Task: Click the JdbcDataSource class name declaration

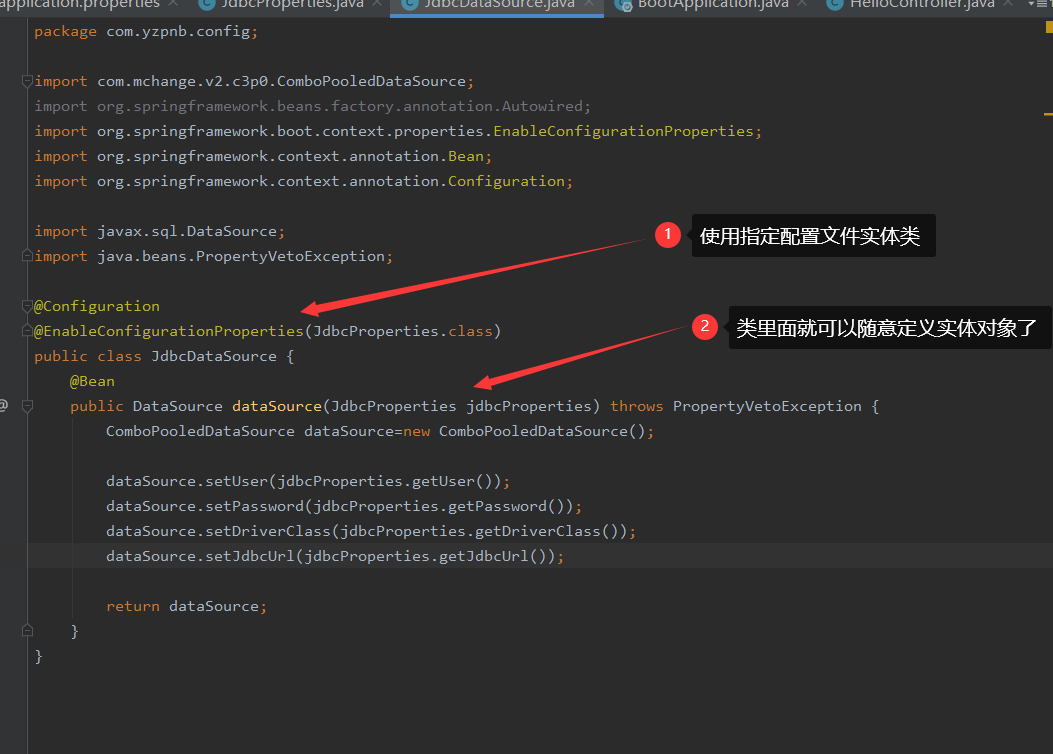Action: click(x=214, y=357)
